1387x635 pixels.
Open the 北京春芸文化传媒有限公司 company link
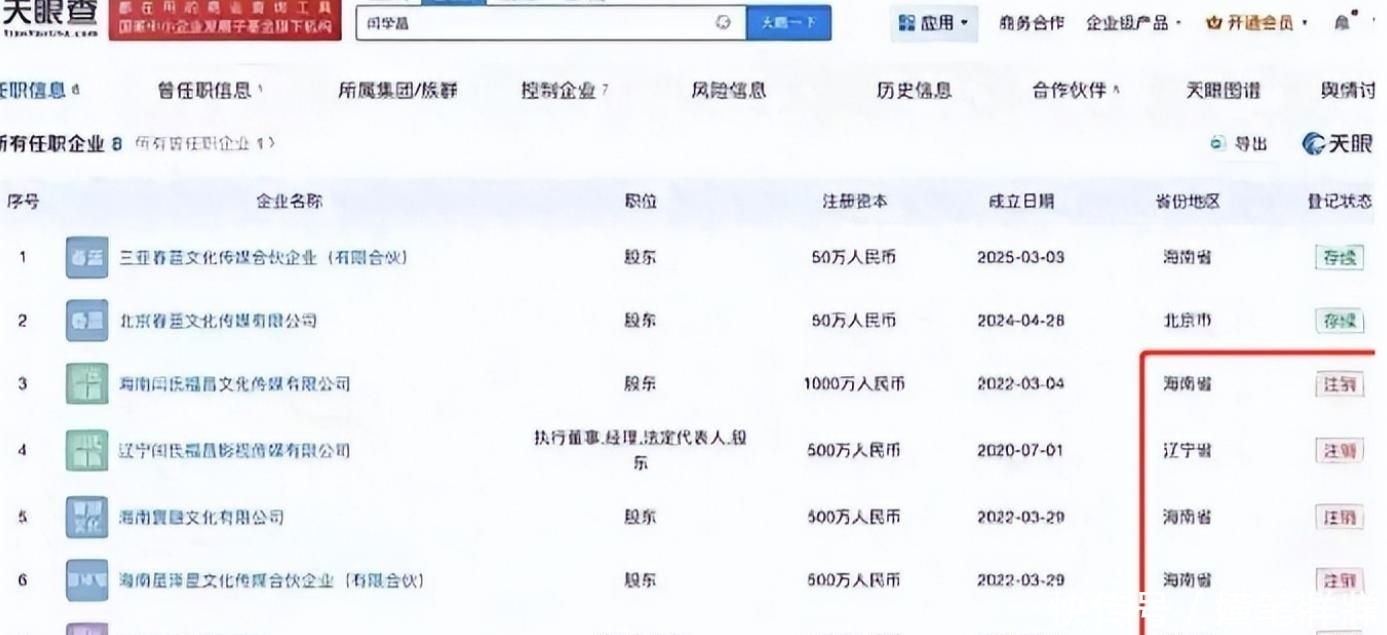coord(218,321)
